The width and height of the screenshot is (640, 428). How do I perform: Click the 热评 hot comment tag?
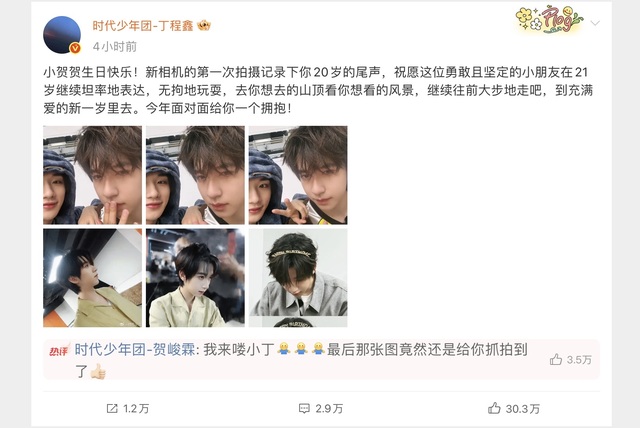(x=59, y=350)
